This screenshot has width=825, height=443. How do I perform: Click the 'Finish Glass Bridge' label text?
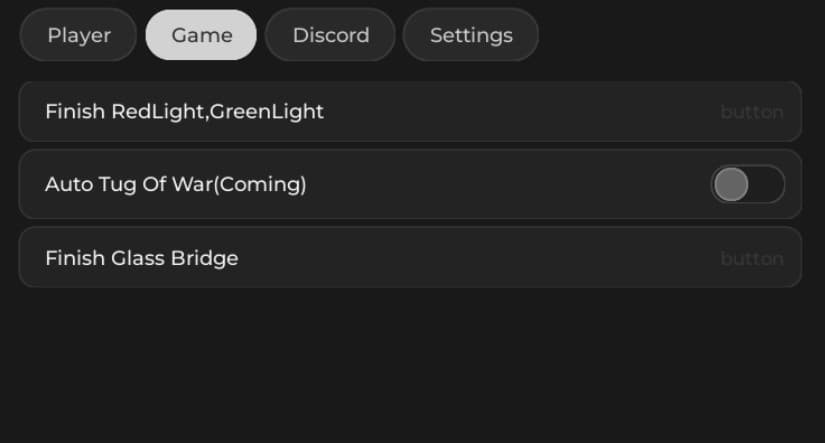click(x=141, y=258)
